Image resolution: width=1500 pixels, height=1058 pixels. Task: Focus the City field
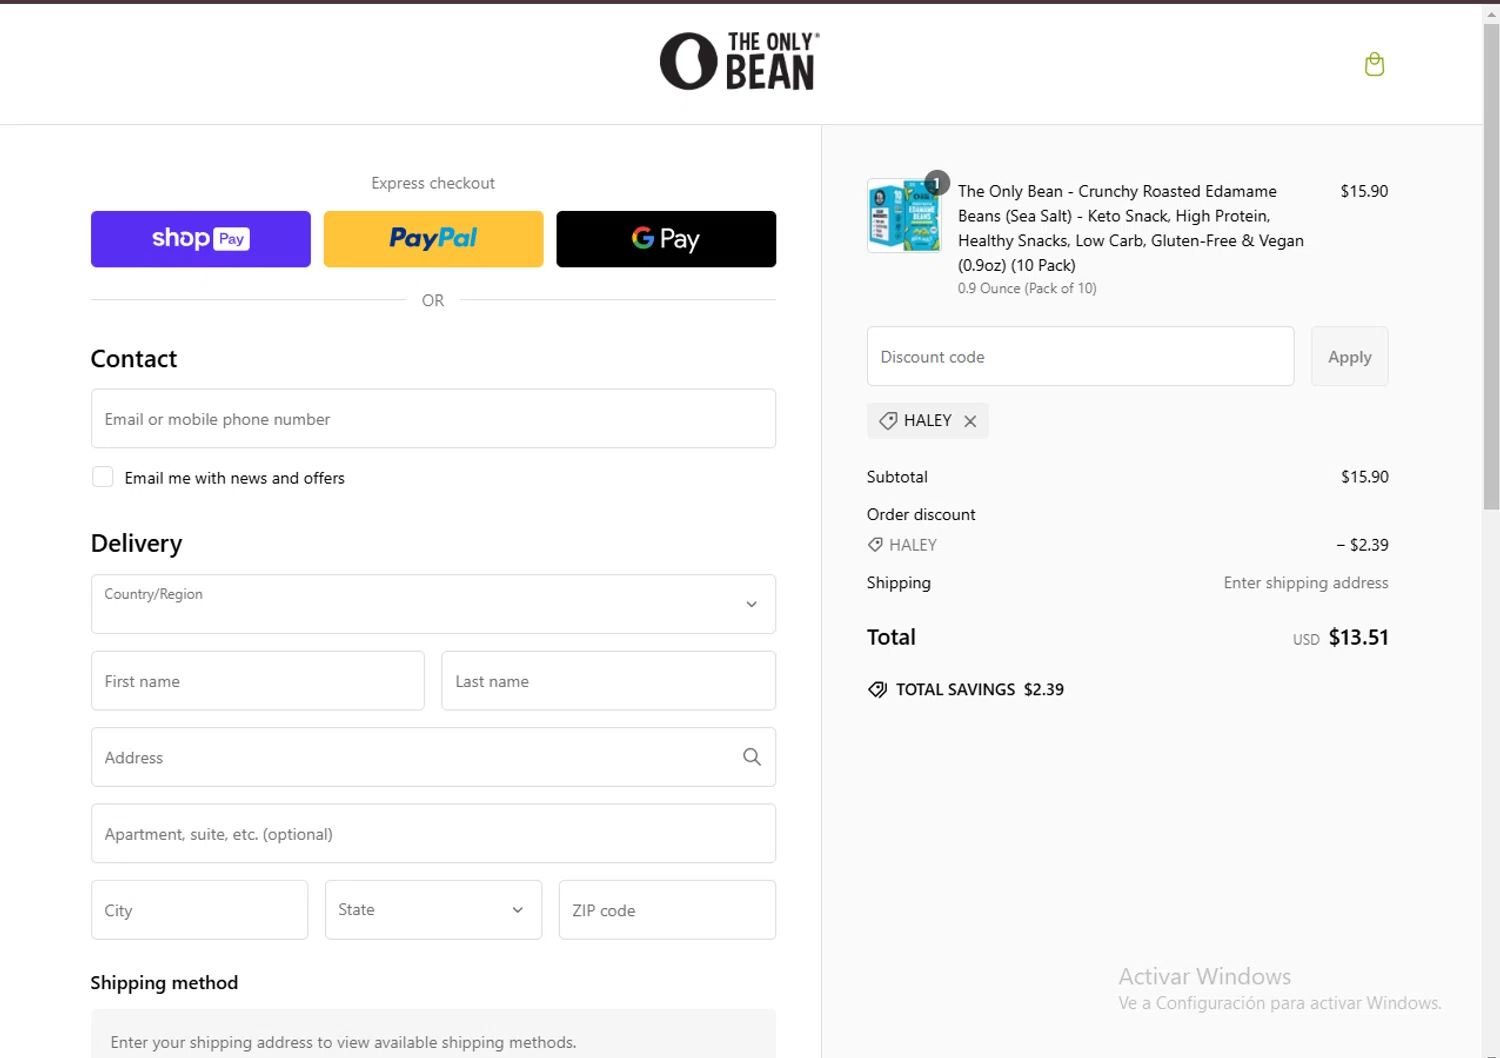[199, 909]
